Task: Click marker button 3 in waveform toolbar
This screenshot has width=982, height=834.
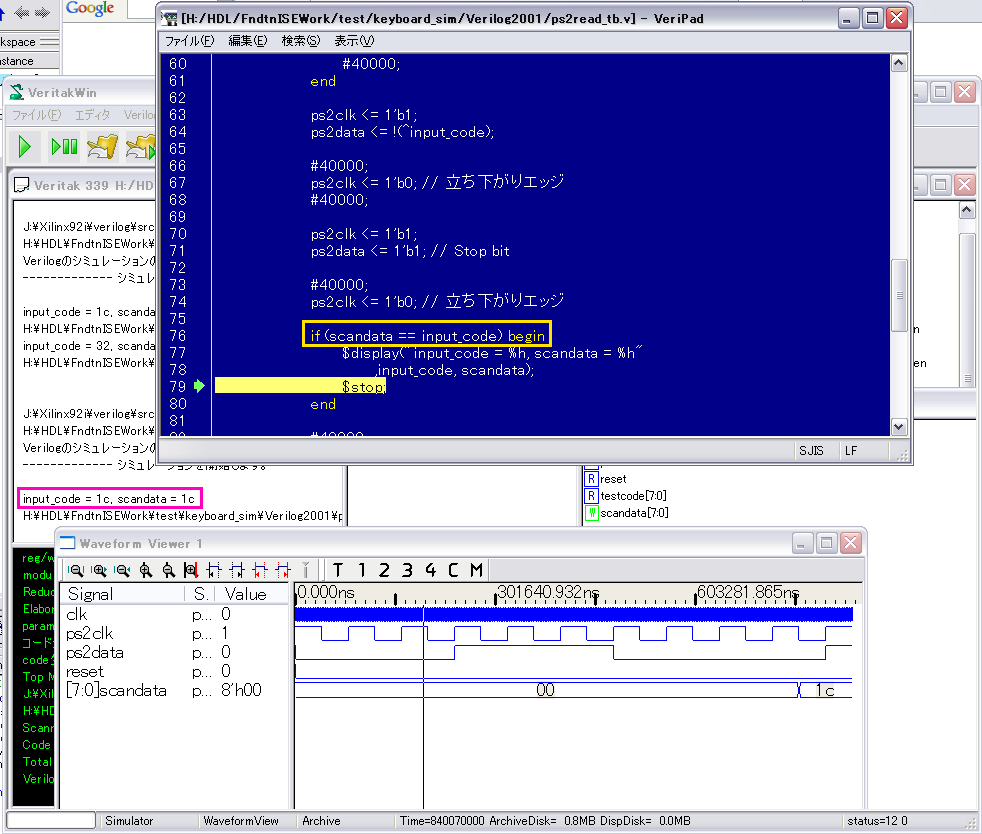Action: [x=407, y=570]
